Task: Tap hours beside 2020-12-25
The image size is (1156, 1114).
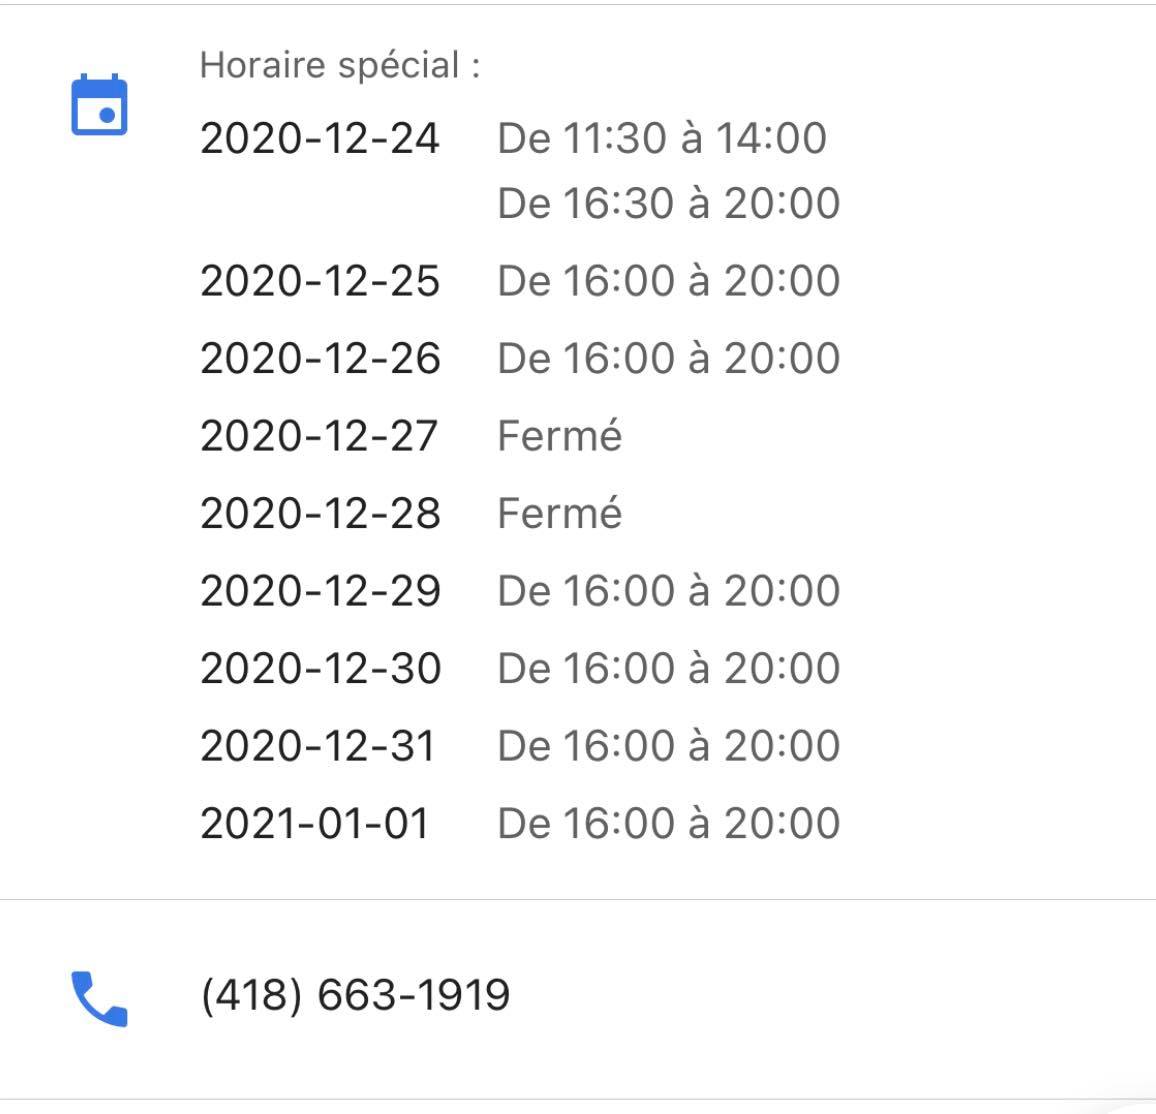Action: [x=669, y=281]
